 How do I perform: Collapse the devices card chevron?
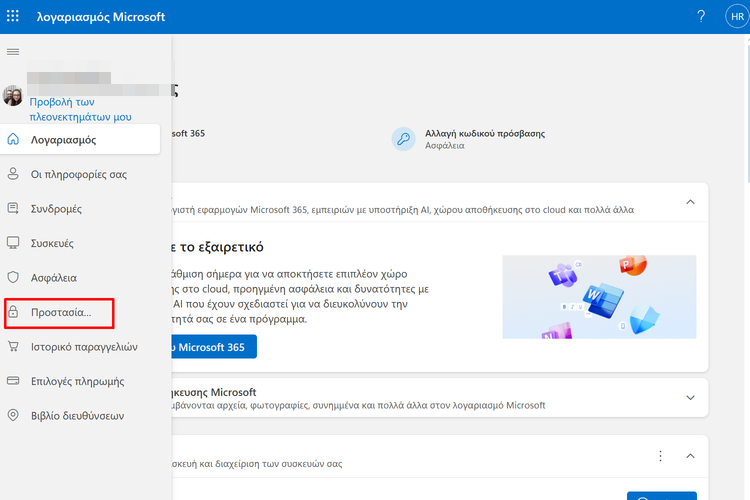pyautogui.click(x=690, y=456)
